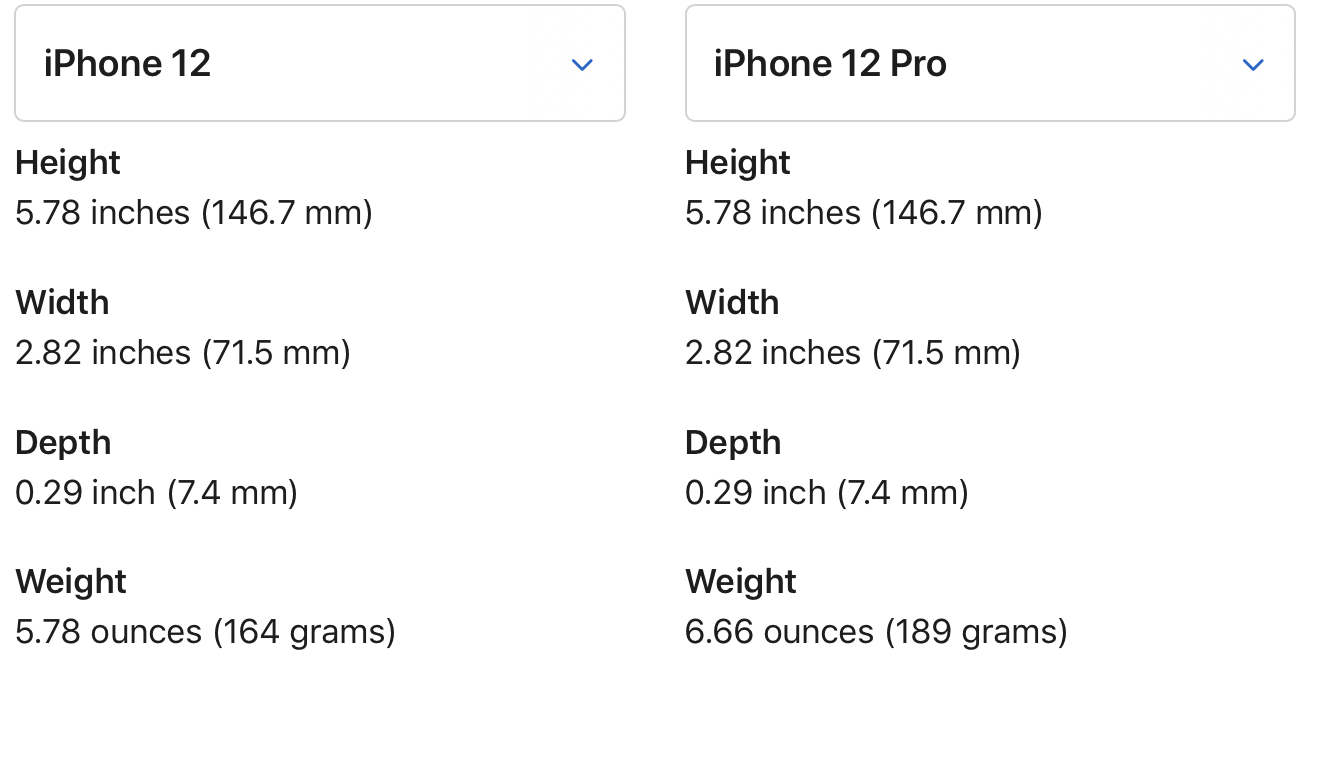Click the chevron arrow beside iPhone 12 Pro
1324x762 pixels.
click(x=1252, y=65)
